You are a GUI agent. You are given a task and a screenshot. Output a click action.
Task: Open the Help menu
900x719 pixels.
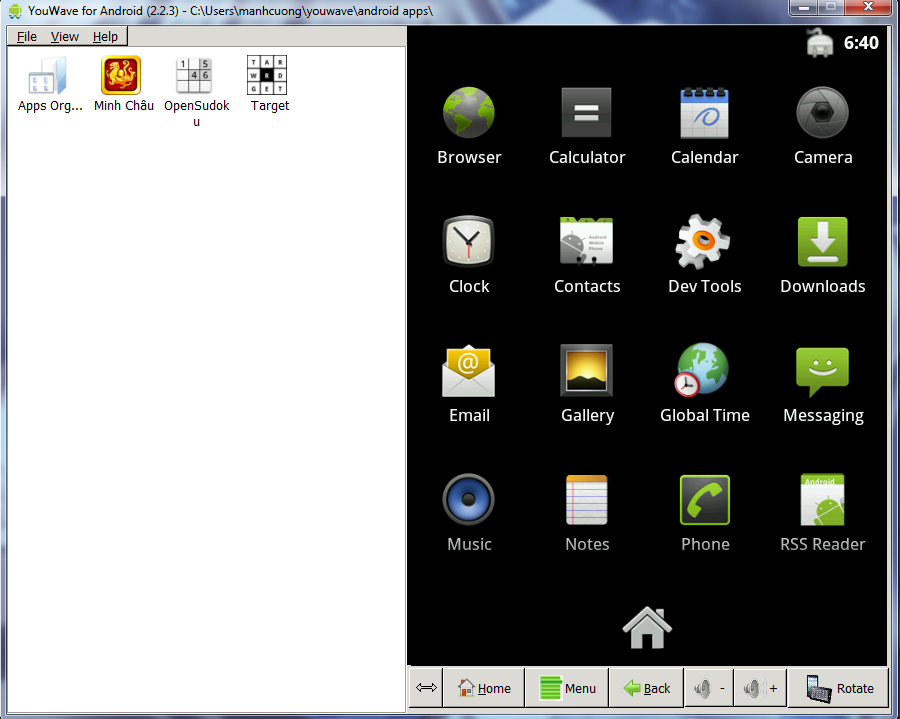105,37
